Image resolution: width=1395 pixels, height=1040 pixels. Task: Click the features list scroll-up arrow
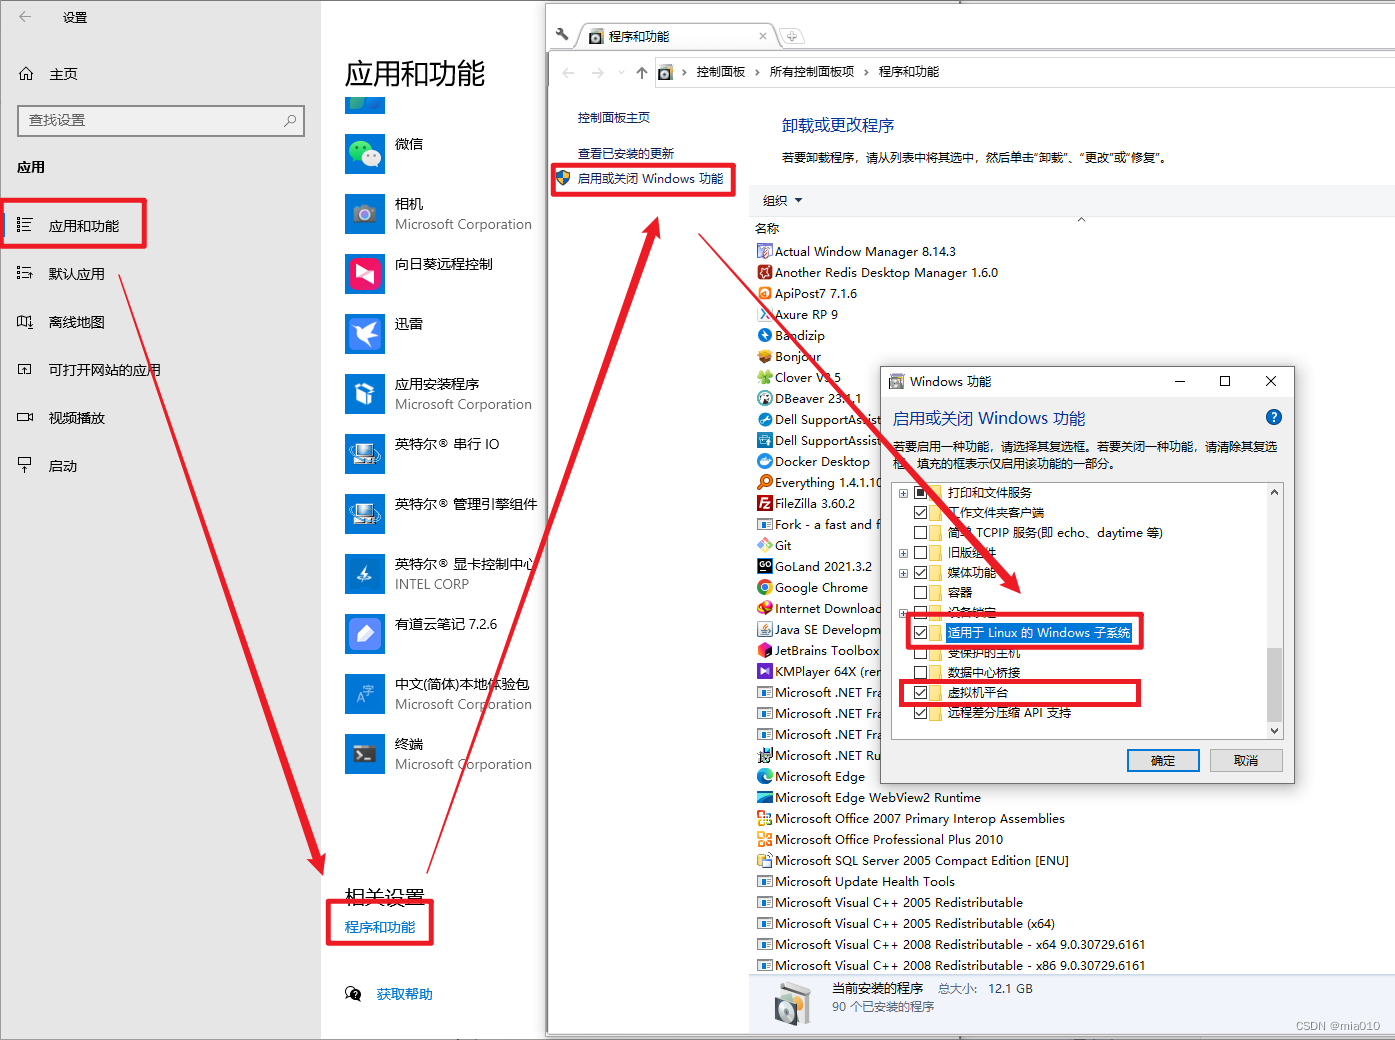[x=1274, y=492]
